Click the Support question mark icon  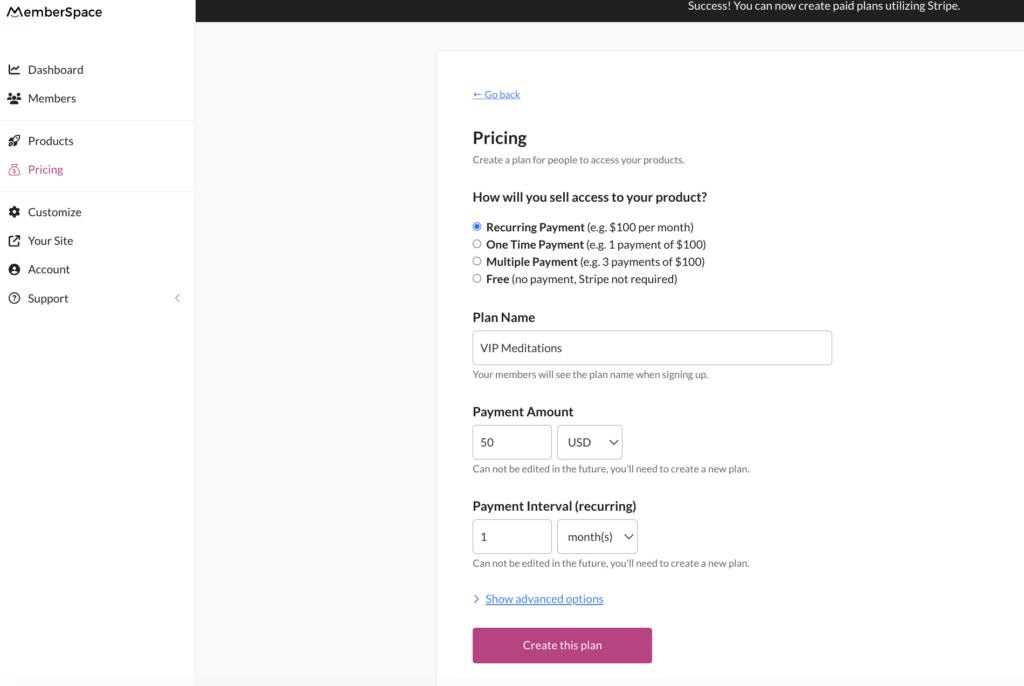pyautogui.click(x=14, y=299)
